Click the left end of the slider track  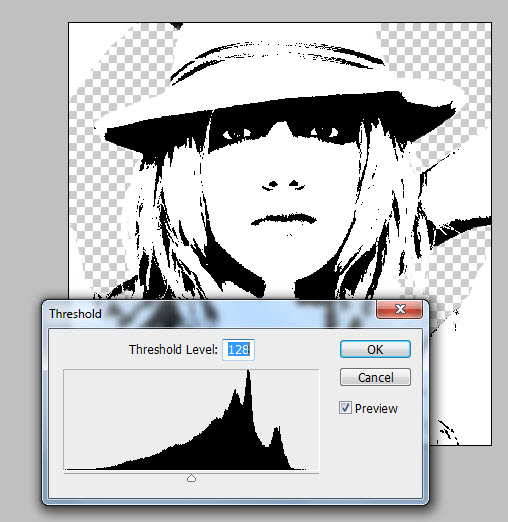(65, 472)
